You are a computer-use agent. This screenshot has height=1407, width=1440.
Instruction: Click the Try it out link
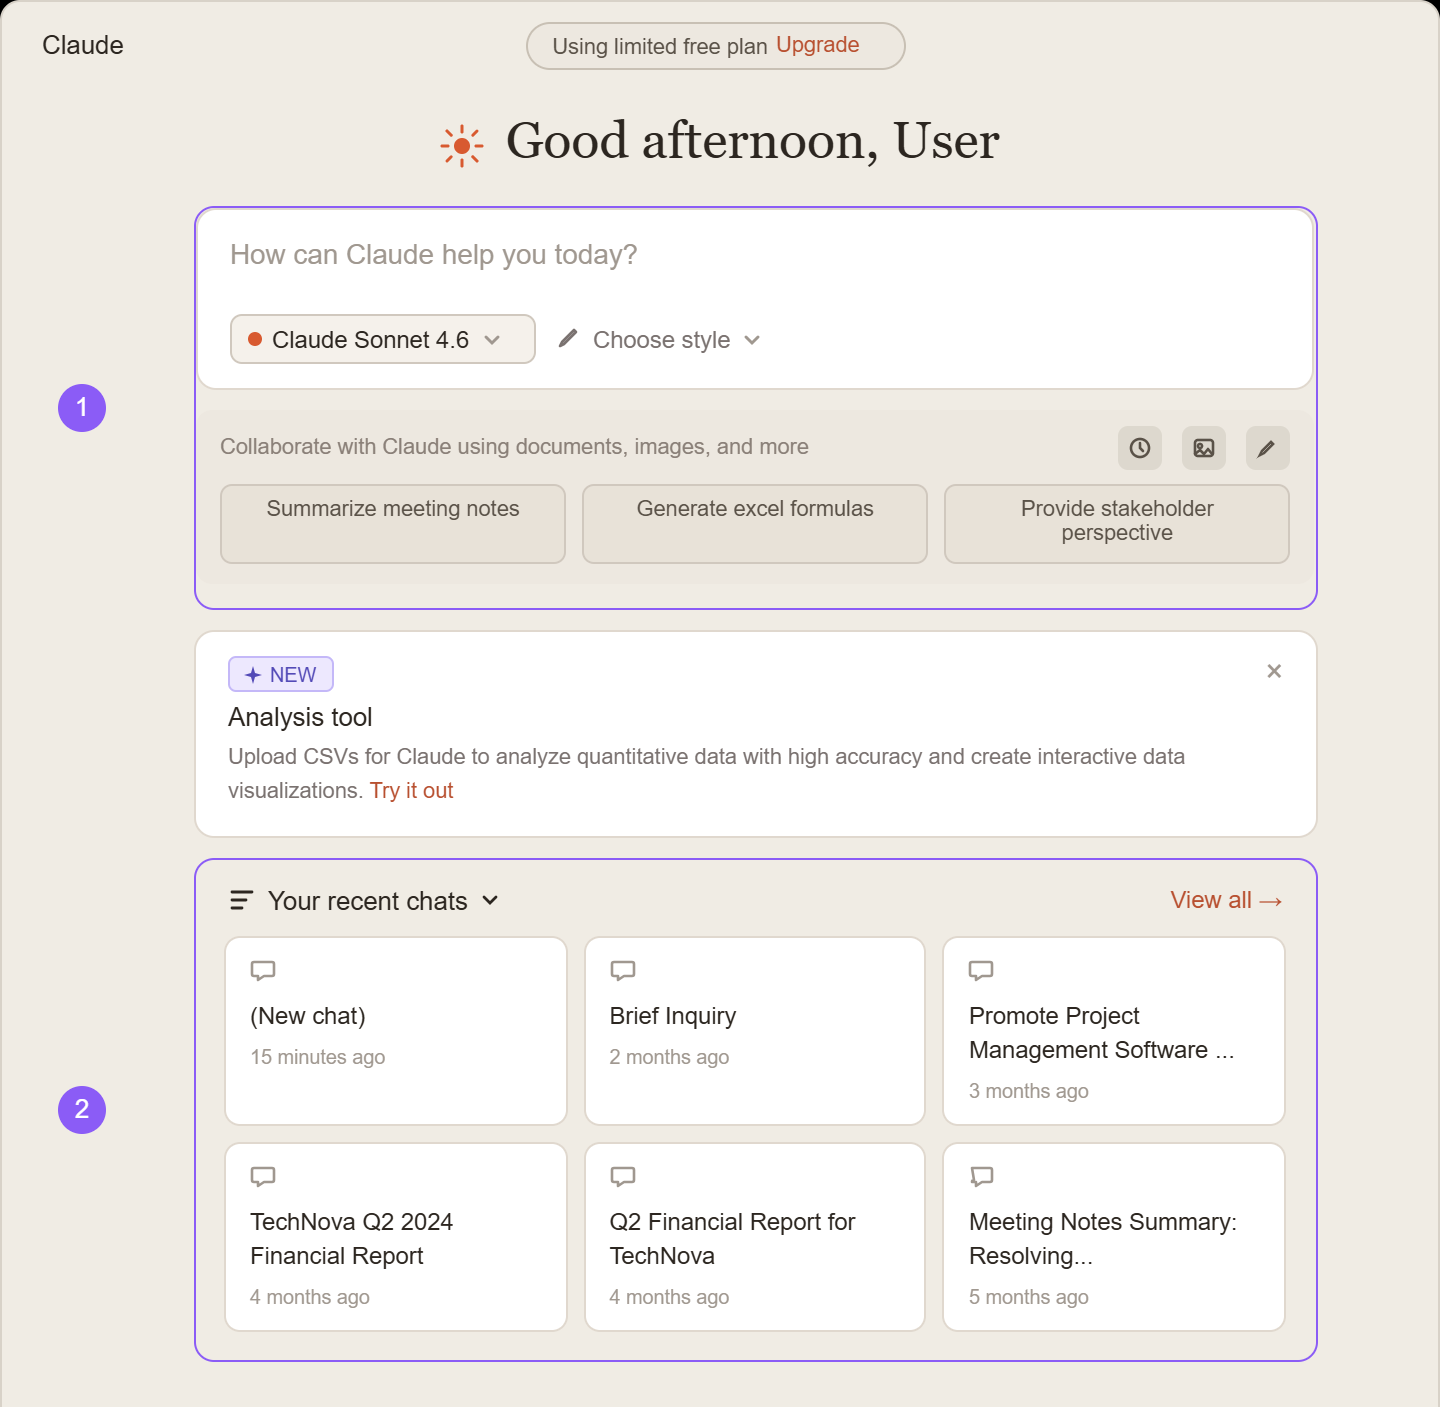[411, 790]
